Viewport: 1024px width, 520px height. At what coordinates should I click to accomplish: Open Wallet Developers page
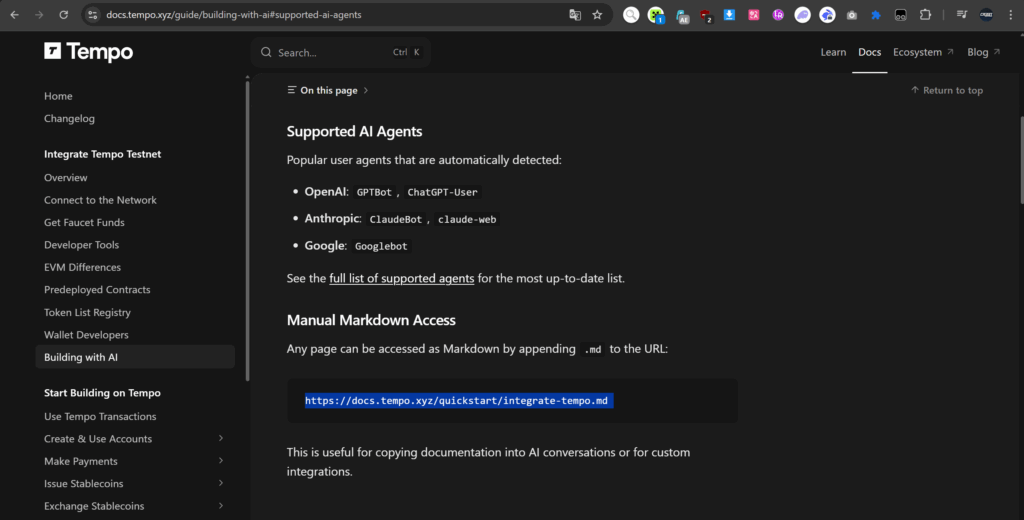(86, 334)
